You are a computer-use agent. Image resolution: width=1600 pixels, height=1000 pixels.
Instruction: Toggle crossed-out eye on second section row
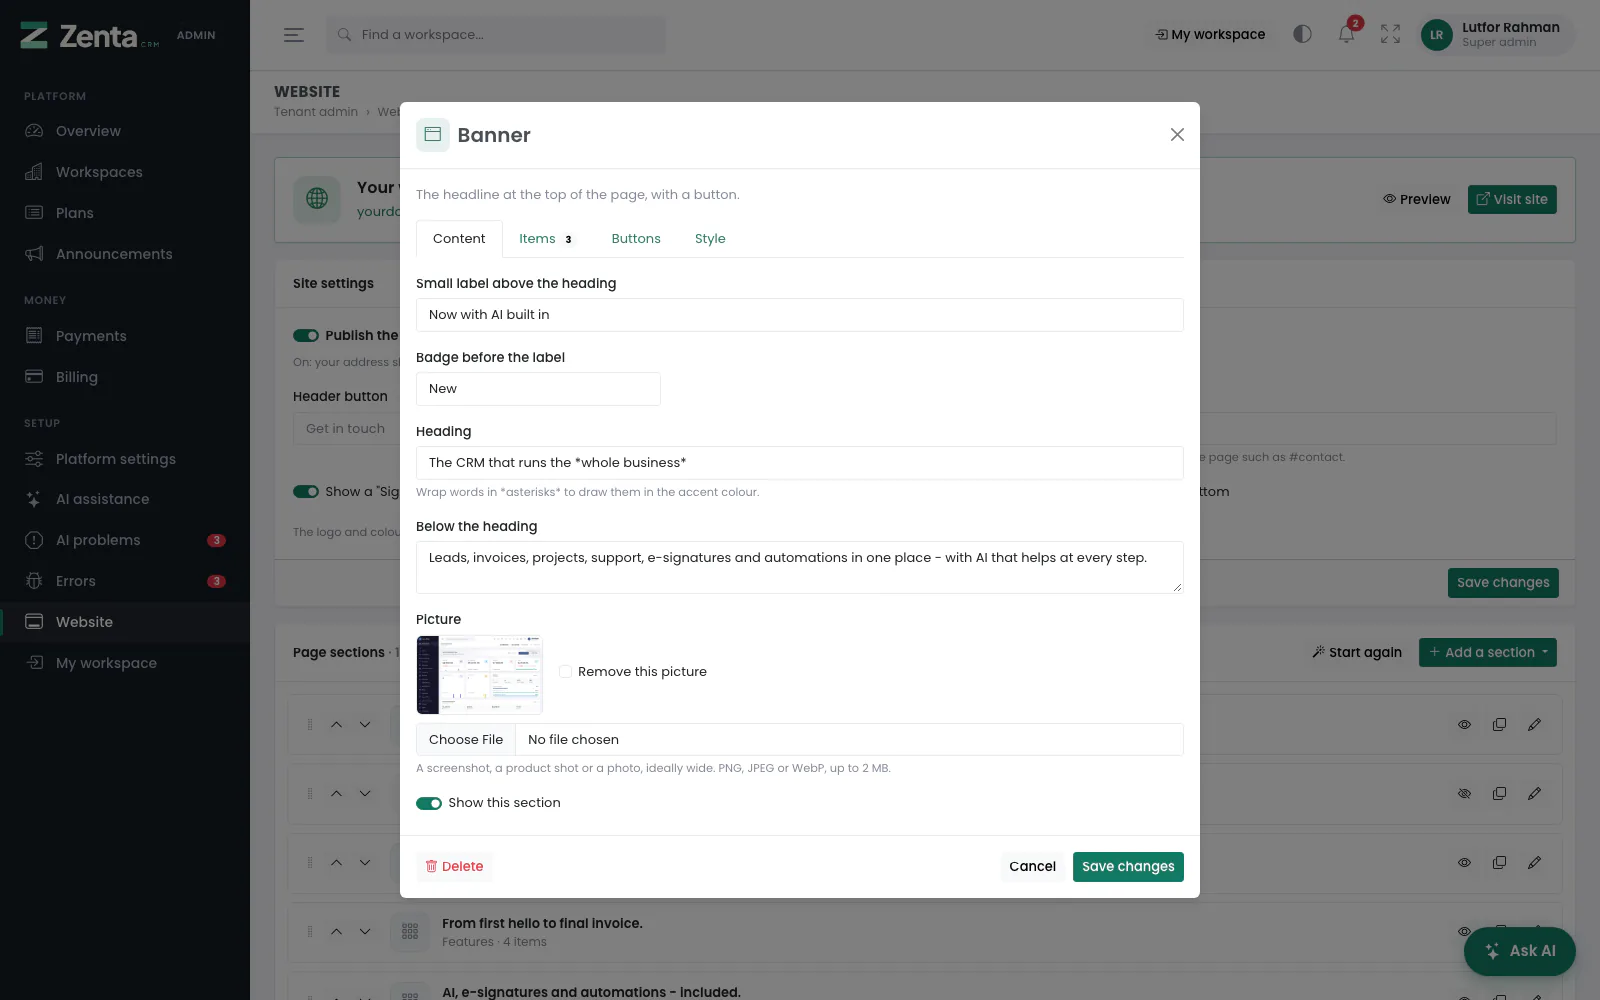pyautogui.click(x=1464, y=794)
